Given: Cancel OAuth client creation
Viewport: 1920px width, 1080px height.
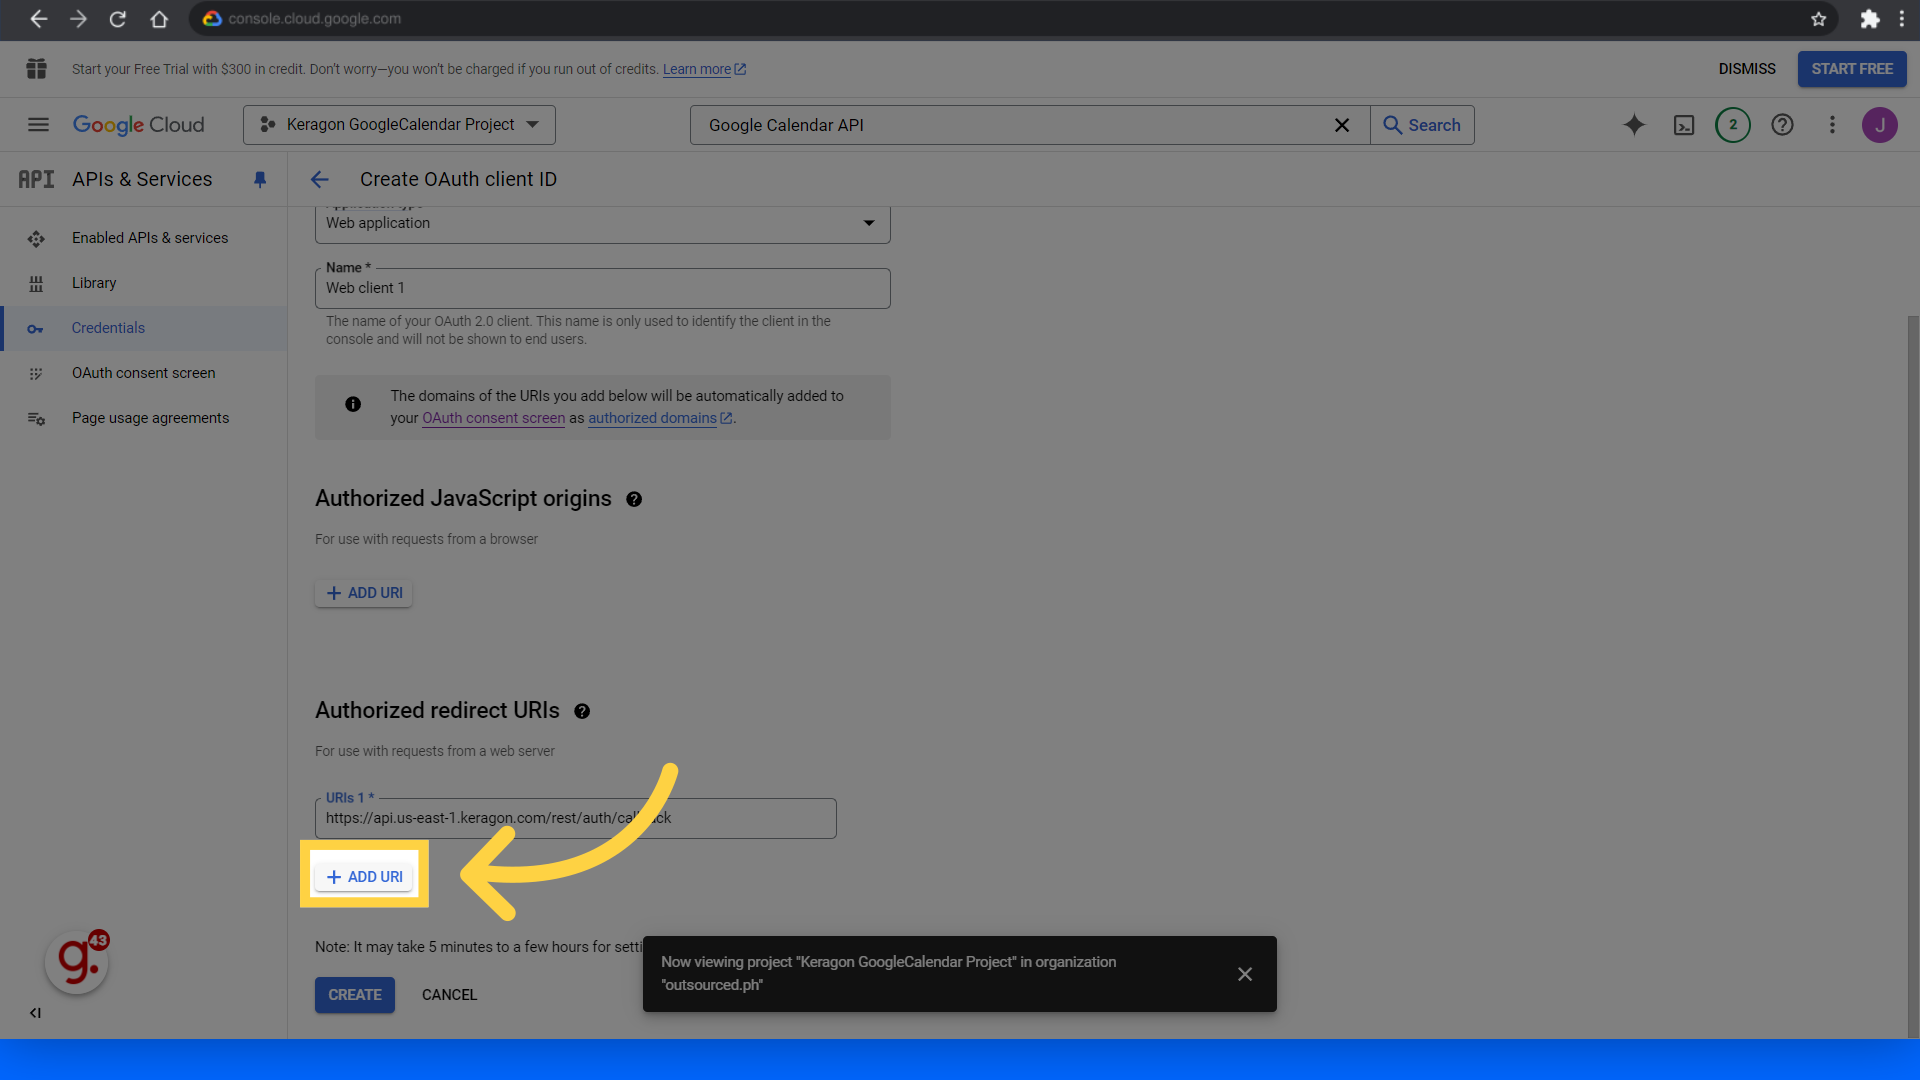Looking at the screenshot, I should 449,995.
